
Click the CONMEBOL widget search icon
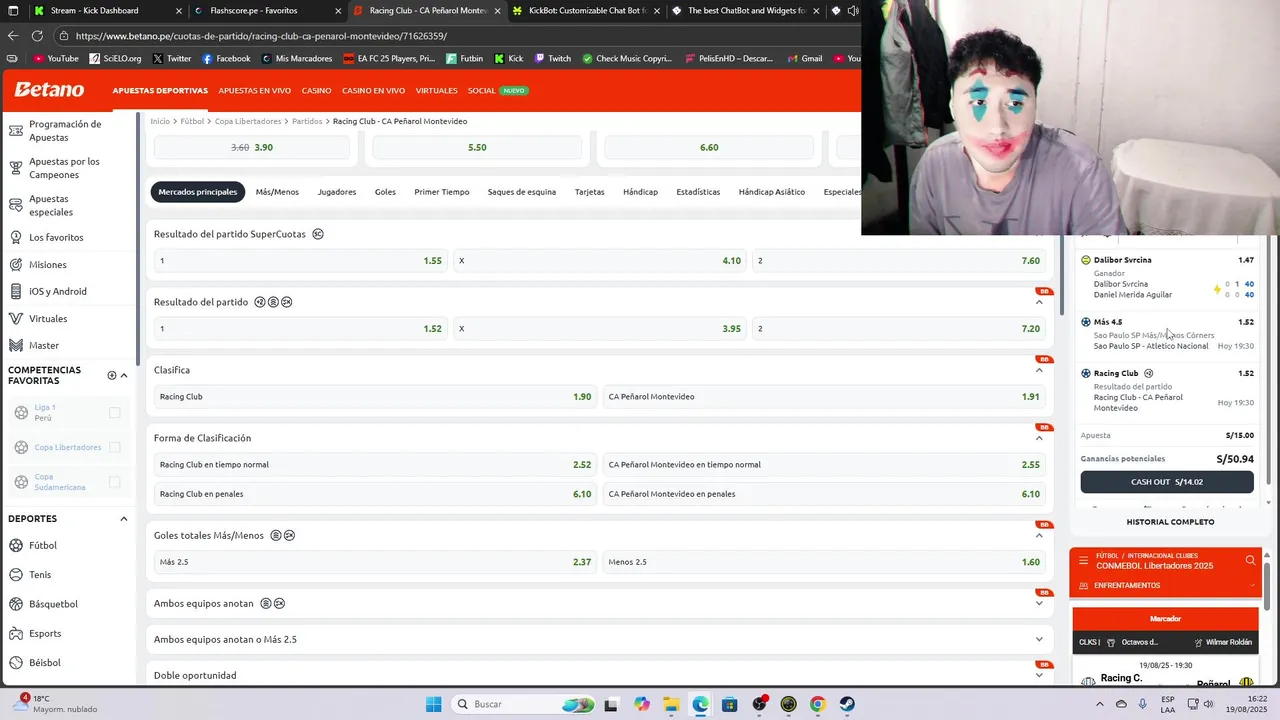coord(1250,560)
